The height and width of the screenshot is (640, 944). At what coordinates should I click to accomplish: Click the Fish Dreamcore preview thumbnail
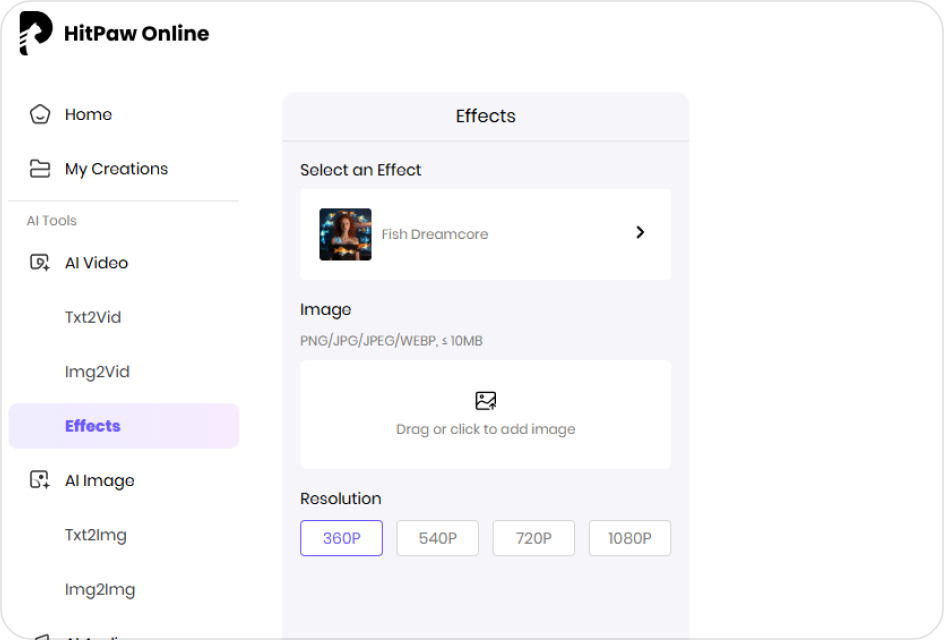[345, 234]
